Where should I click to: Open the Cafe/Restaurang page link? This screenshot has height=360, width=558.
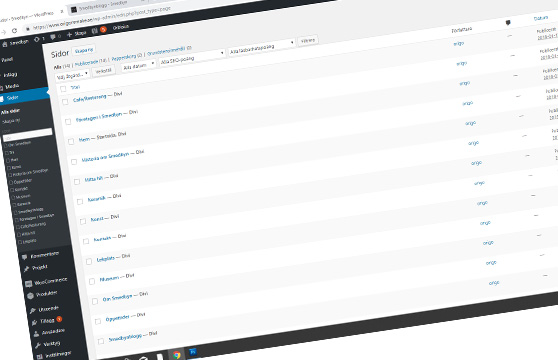click(x=90, y=98)
